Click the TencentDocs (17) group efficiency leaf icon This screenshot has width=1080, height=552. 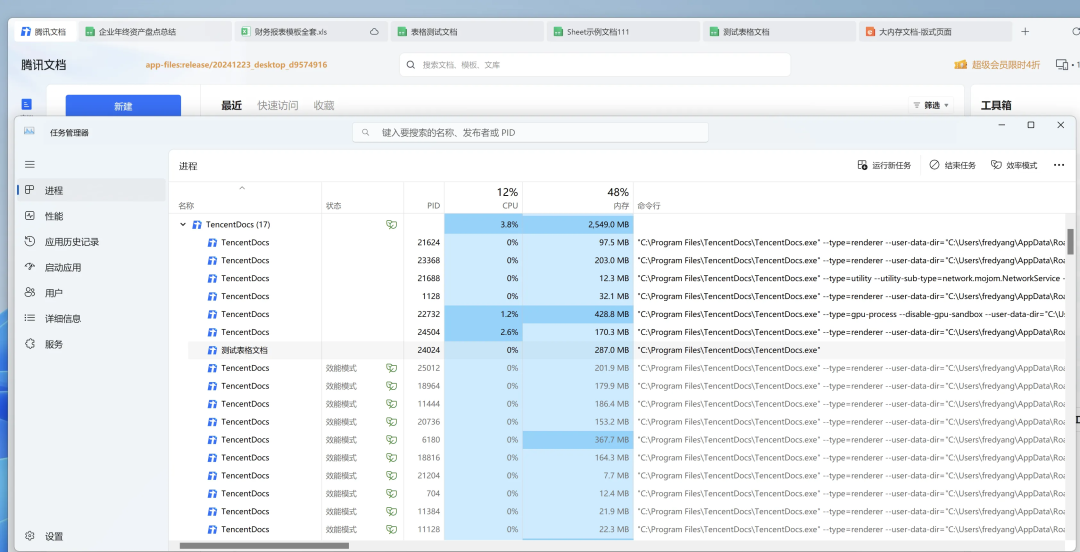coord(391,225)
